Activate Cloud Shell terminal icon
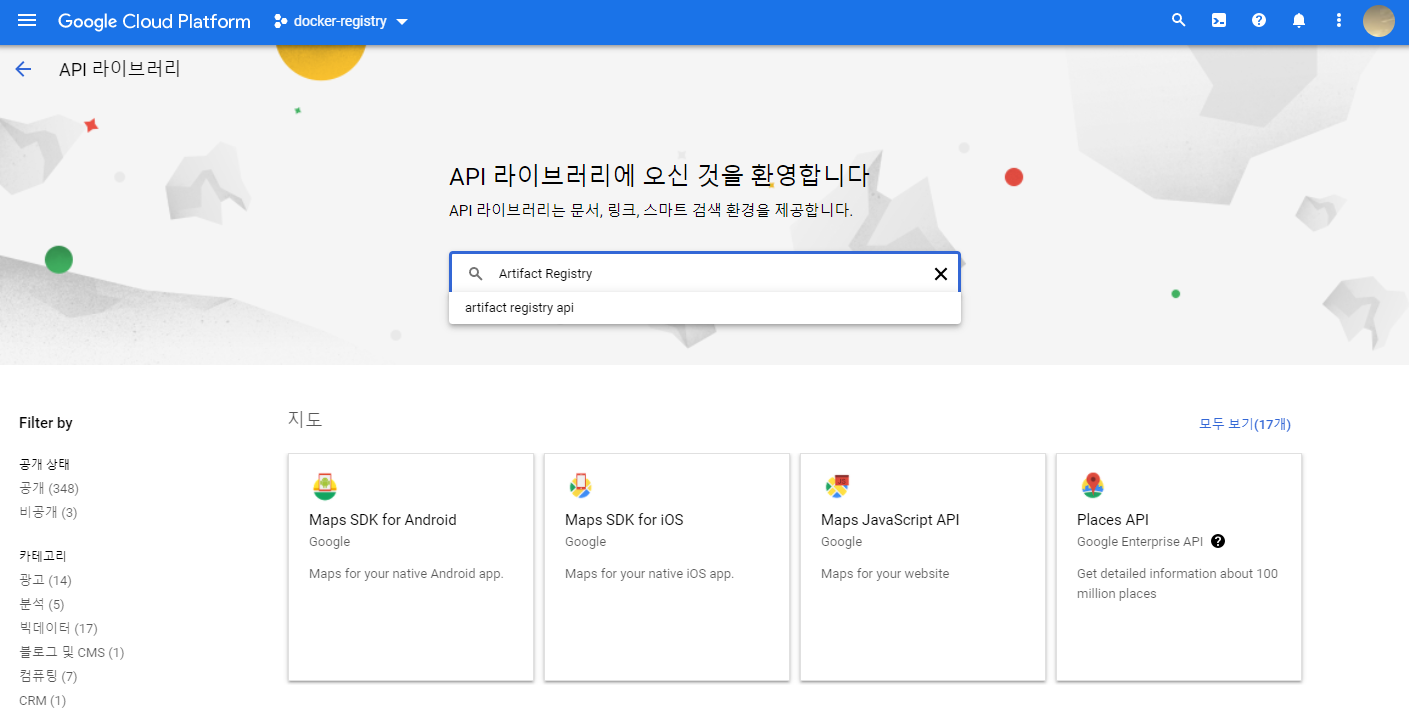This screenshot has width=1409, height=715. coord(1219,21)
